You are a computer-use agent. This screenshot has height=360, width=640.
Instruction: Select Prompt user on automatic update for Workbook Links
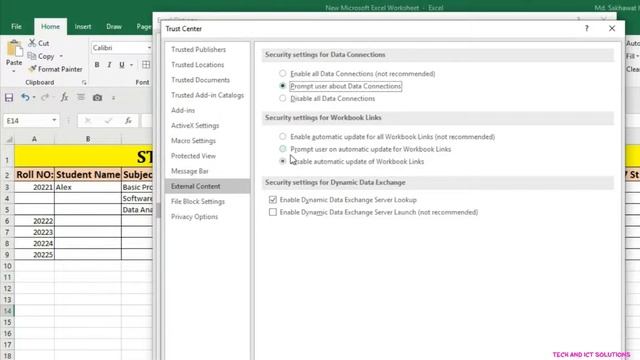(282, 149)
